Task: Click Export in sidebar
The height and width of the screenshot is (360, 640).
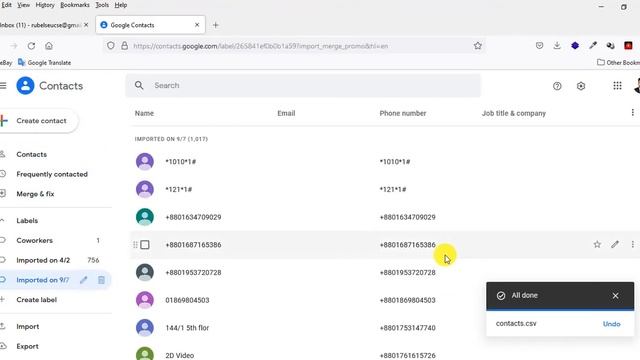Action: point(27,346)
